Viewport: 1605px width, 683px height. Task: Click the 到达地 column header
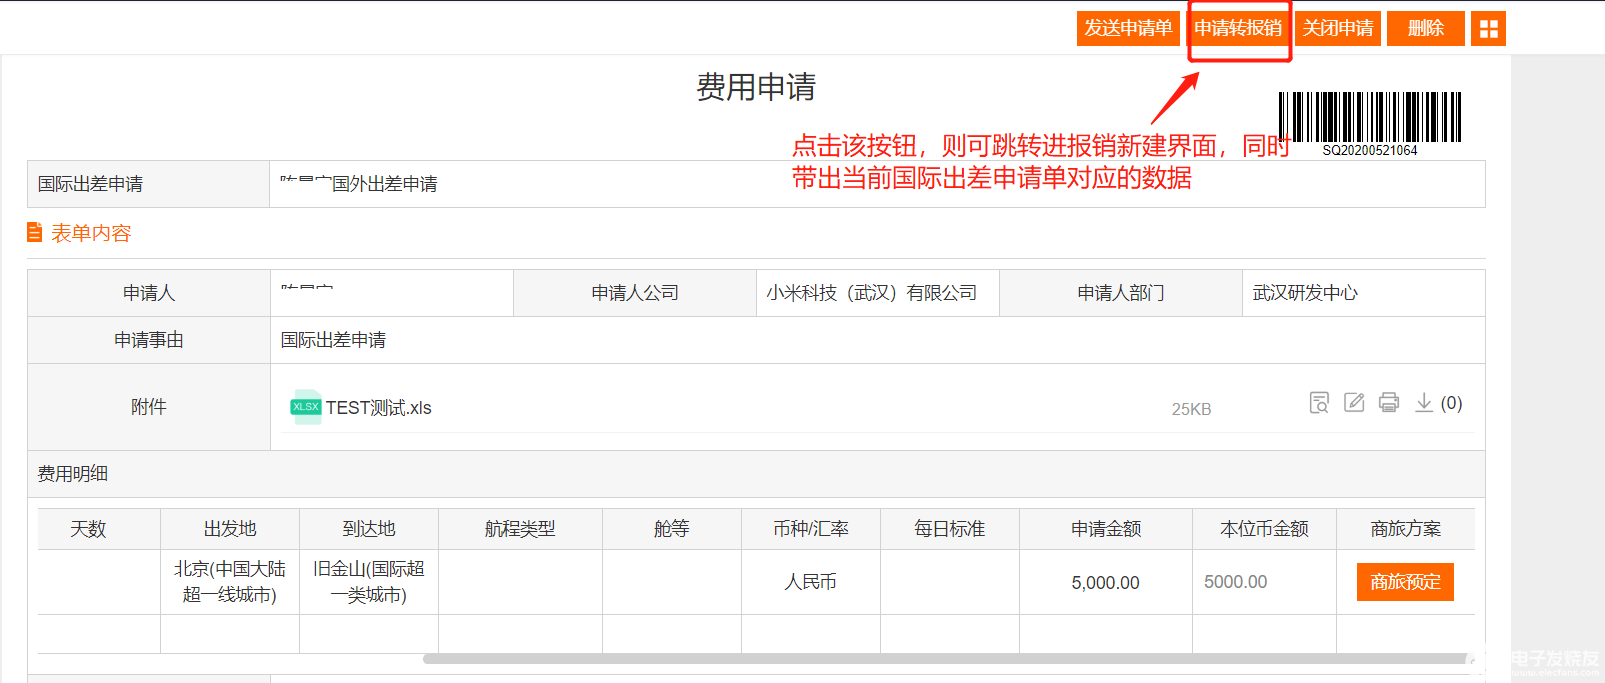click(369, 529)
